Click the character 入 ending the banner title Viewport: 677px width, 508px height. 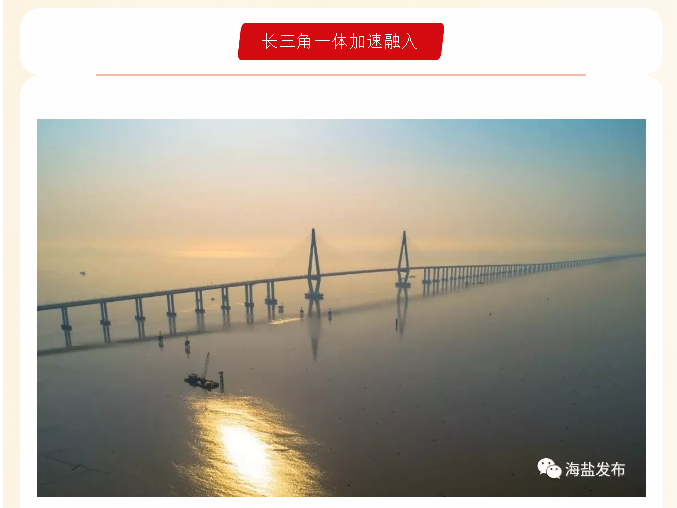click(x=409, y=41)
